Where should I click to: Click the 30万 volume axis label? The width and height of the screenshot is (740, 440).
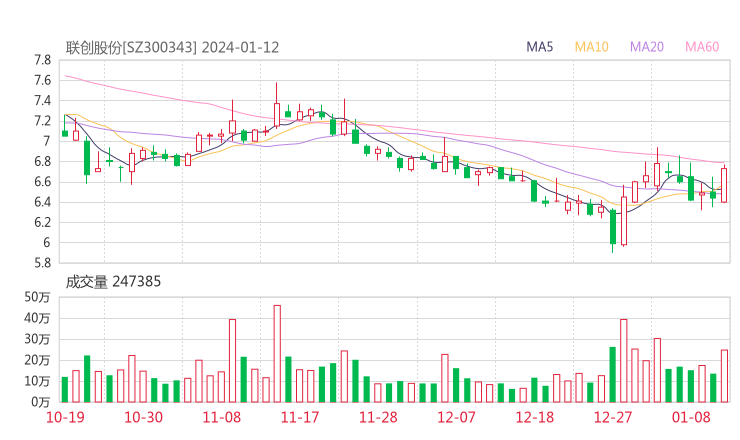(x=37, y=339)
